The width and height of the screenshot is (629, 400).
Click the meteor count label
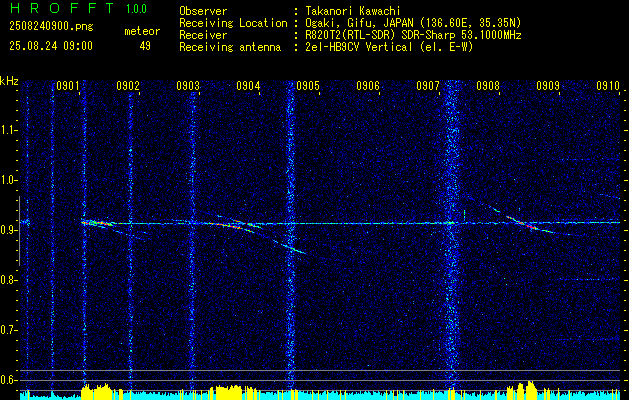142,31
